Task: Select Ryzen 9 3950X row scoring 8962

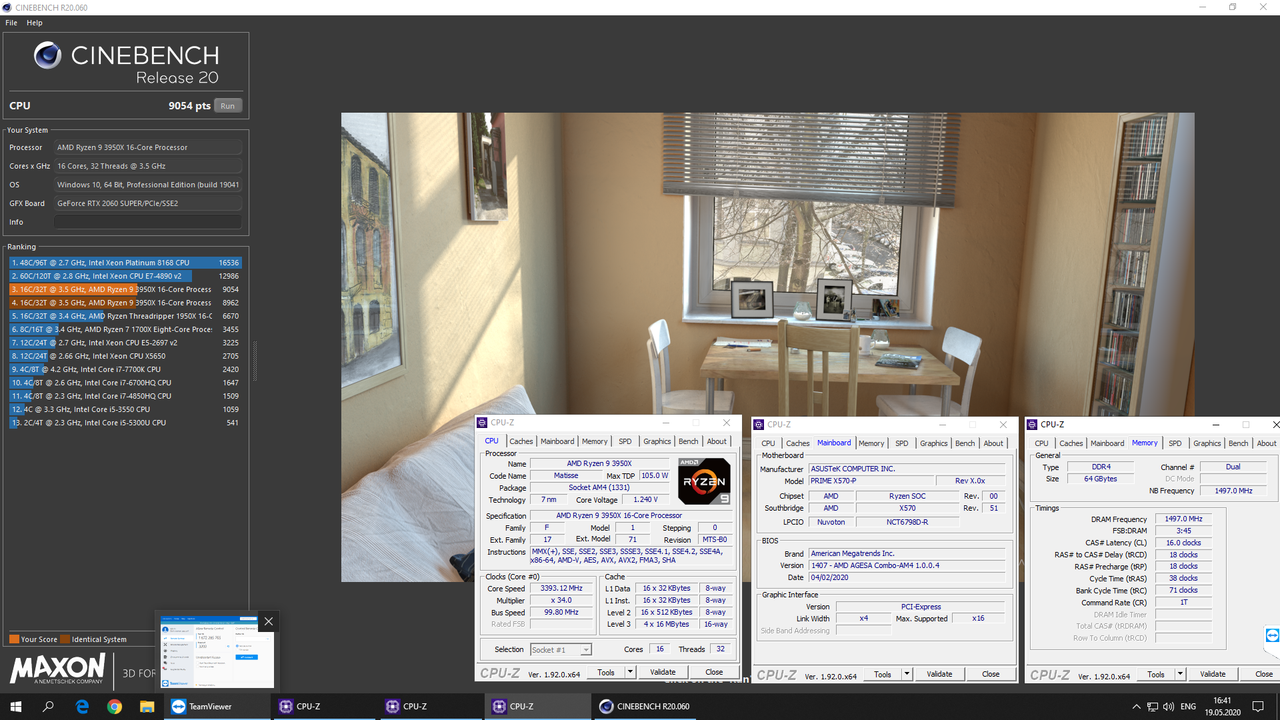Action: point(125,303)
